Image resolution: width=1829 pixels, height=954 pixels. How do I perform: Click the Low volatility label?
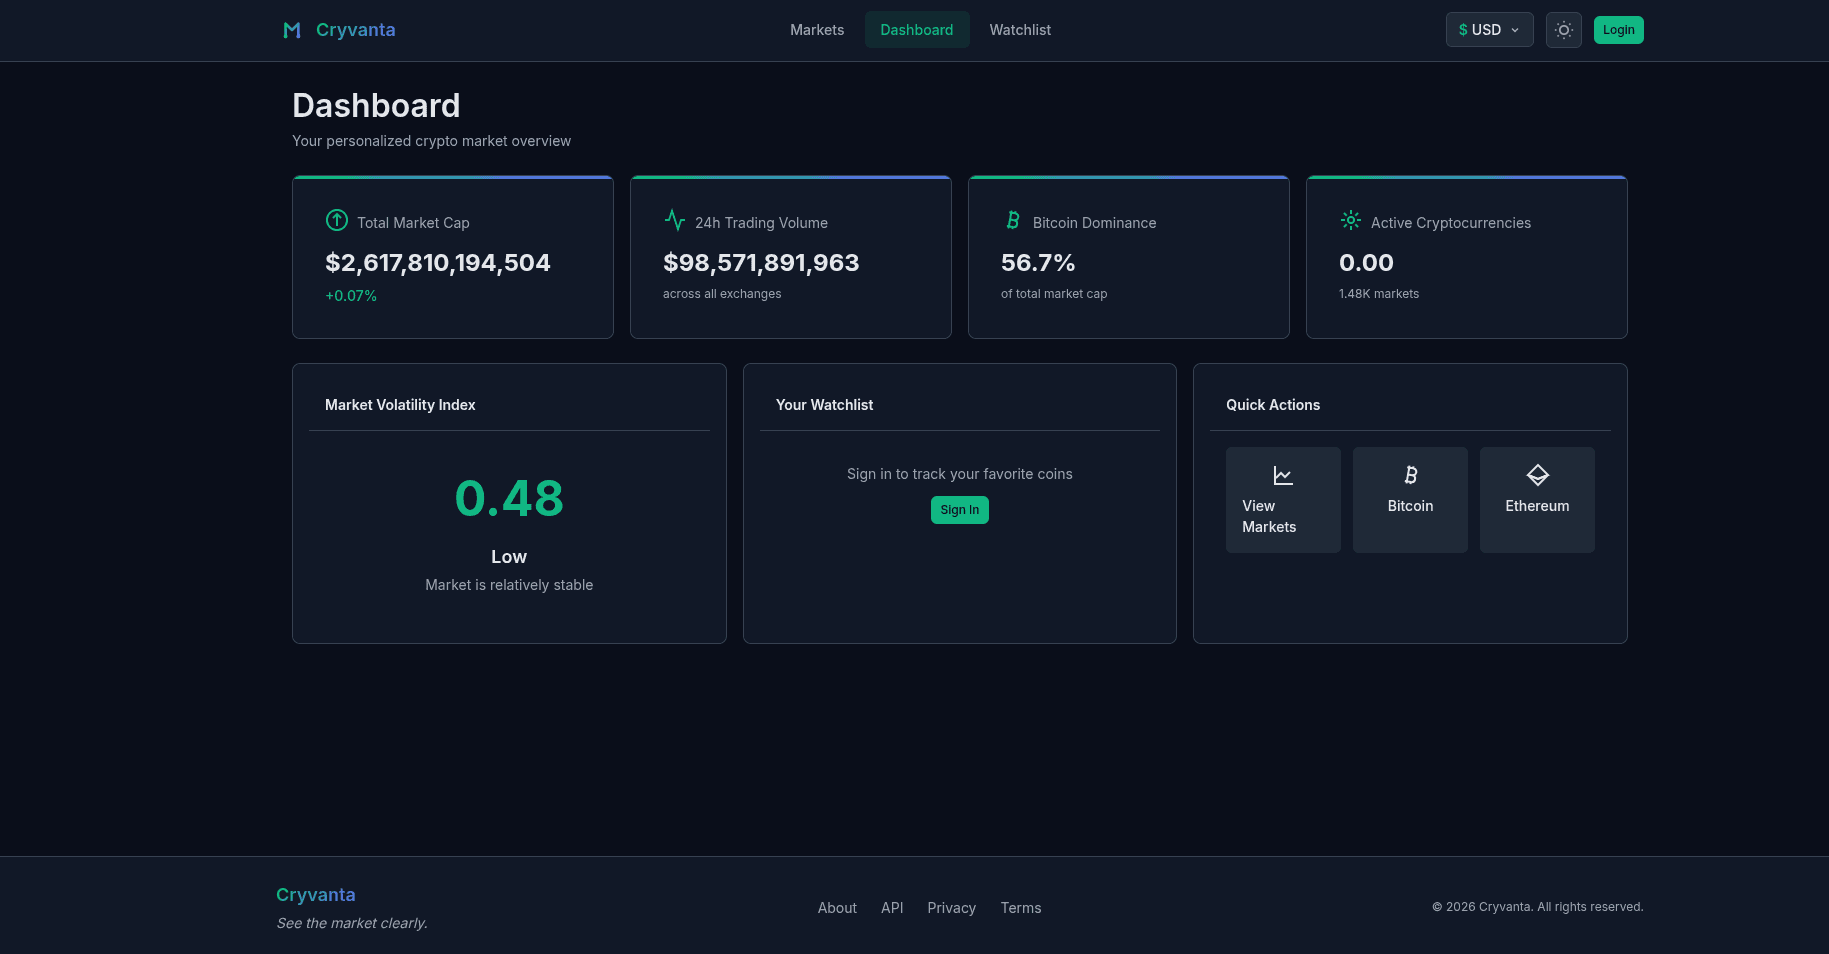tap(509, 557)
